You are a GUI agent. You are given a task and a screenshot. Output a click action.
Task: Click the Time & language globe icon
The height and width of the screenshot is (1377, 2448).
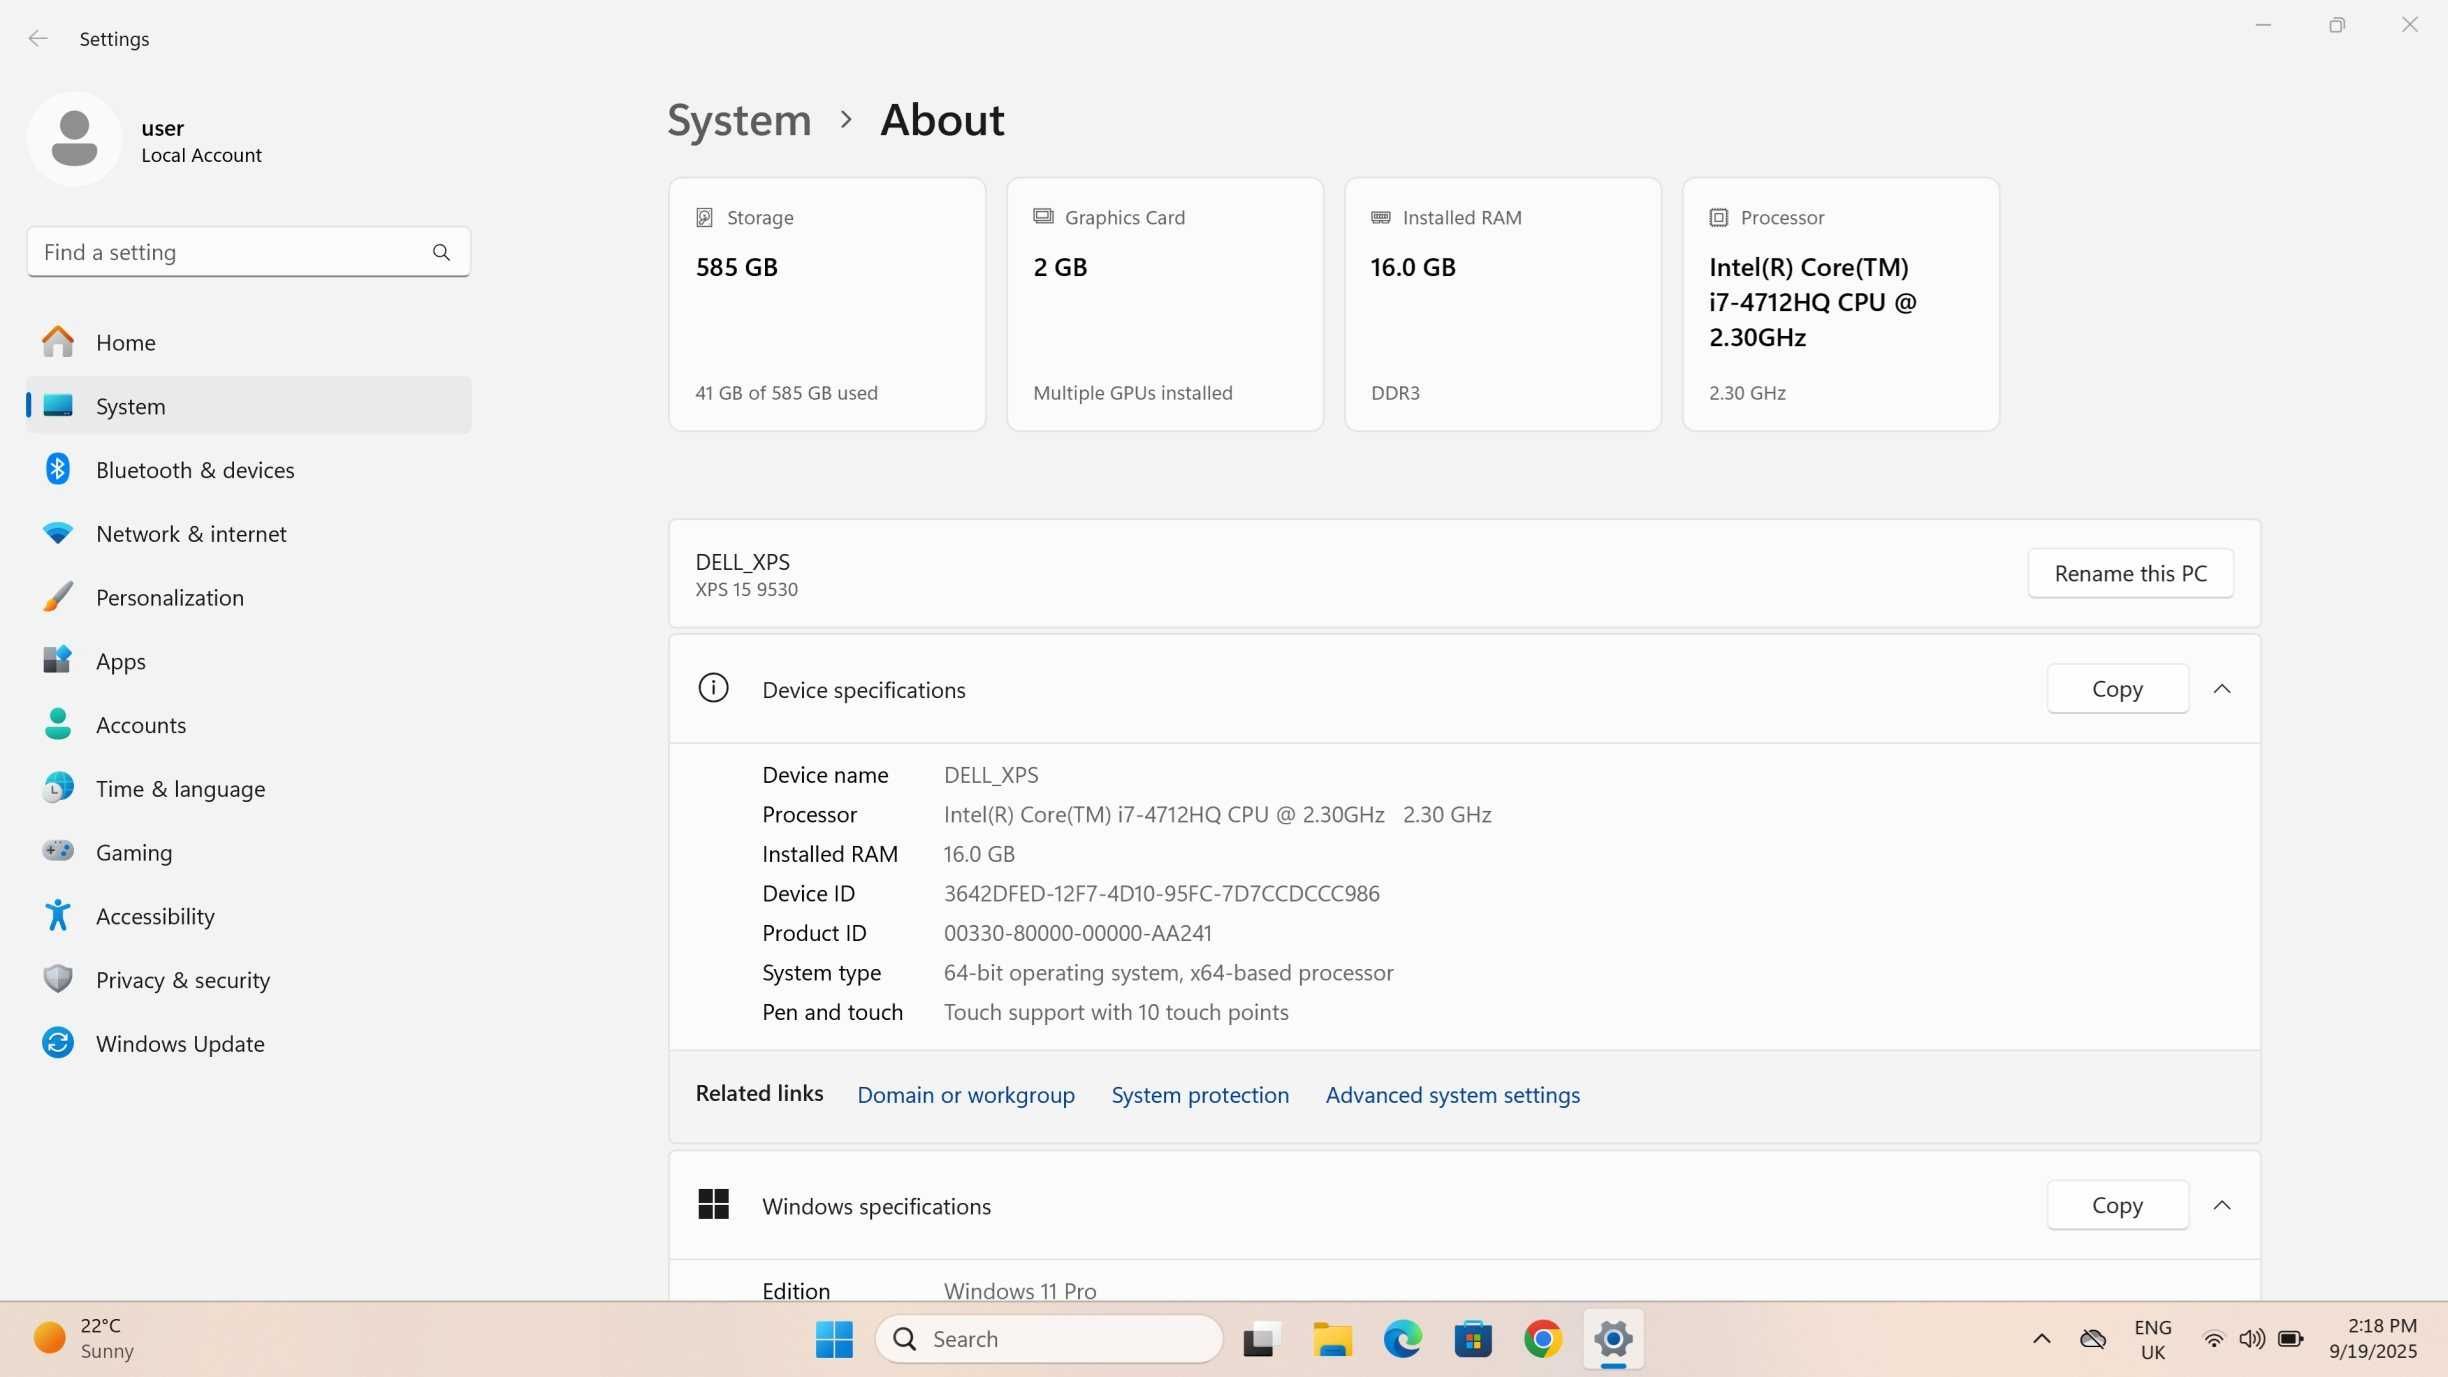[58, 788]
